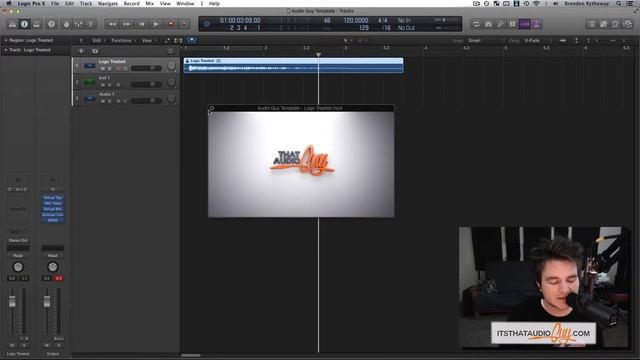Go to beginning with the transport button
This screenshot has height=360, width=640.
click(x=142, y=24)
